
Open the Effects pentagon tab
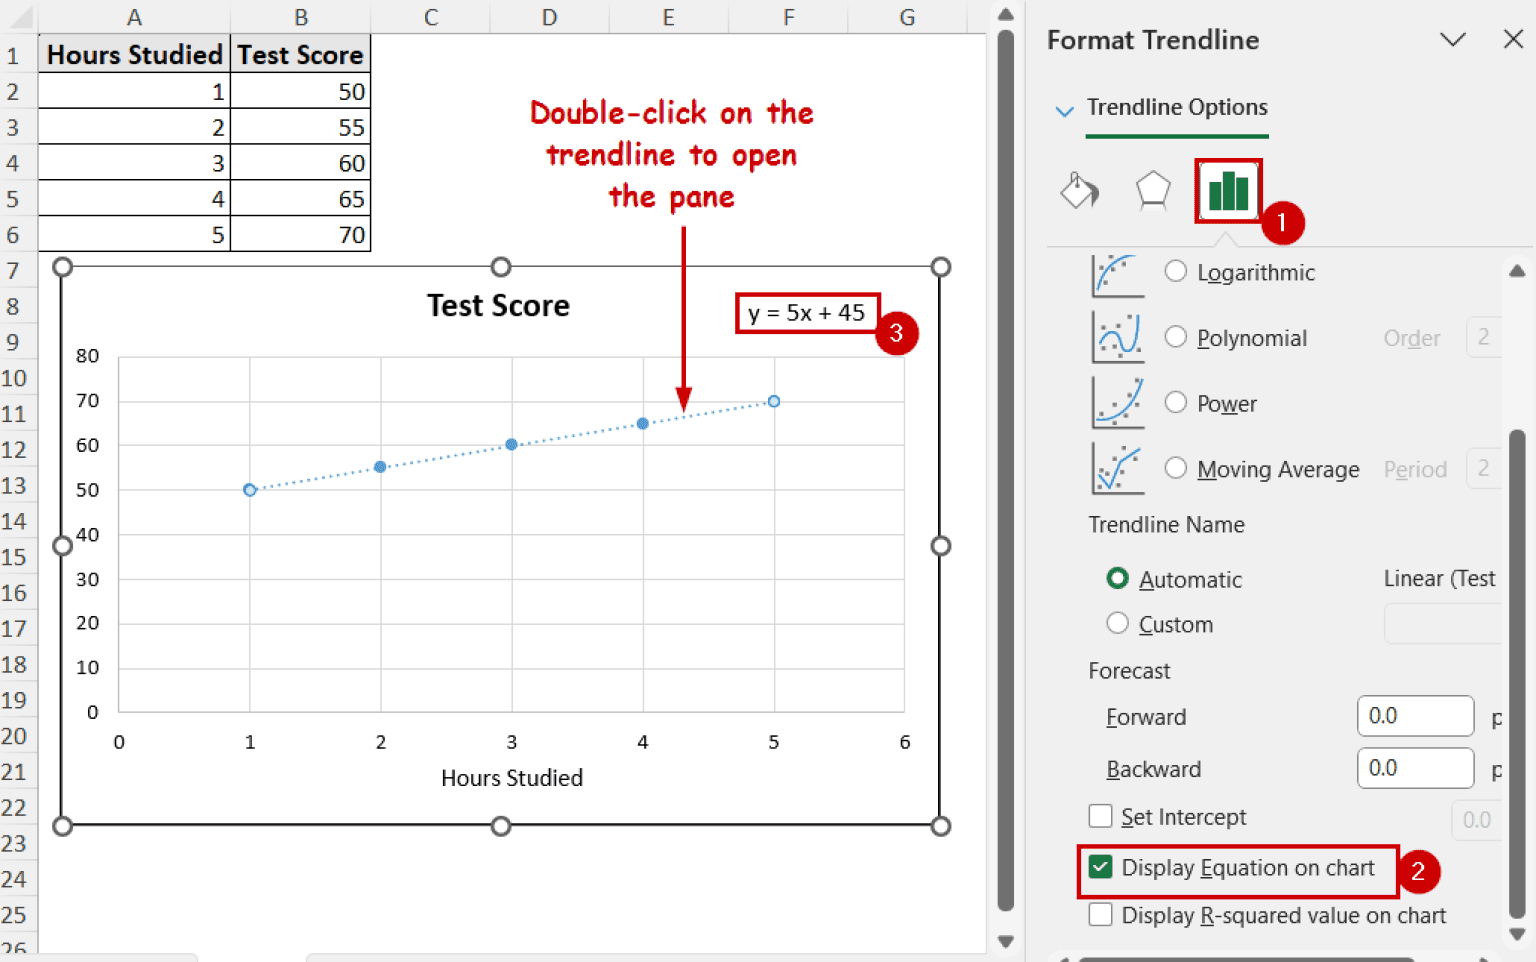[1152, 189]
